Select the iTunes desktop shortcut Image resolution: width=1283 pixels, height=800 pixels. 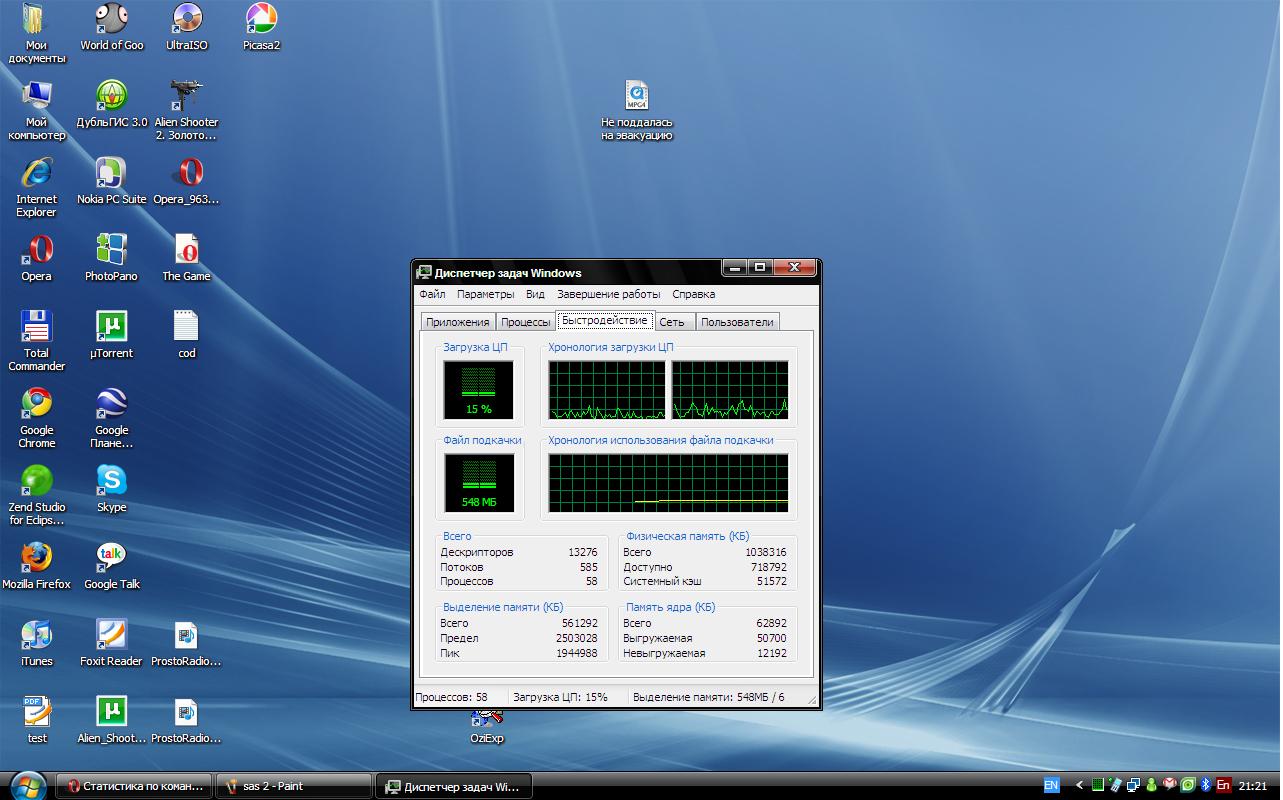37,636
